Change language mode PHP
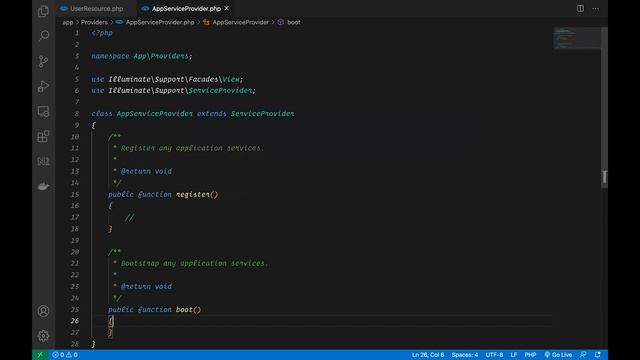640x360 pixels. click(x=530, y=355)
